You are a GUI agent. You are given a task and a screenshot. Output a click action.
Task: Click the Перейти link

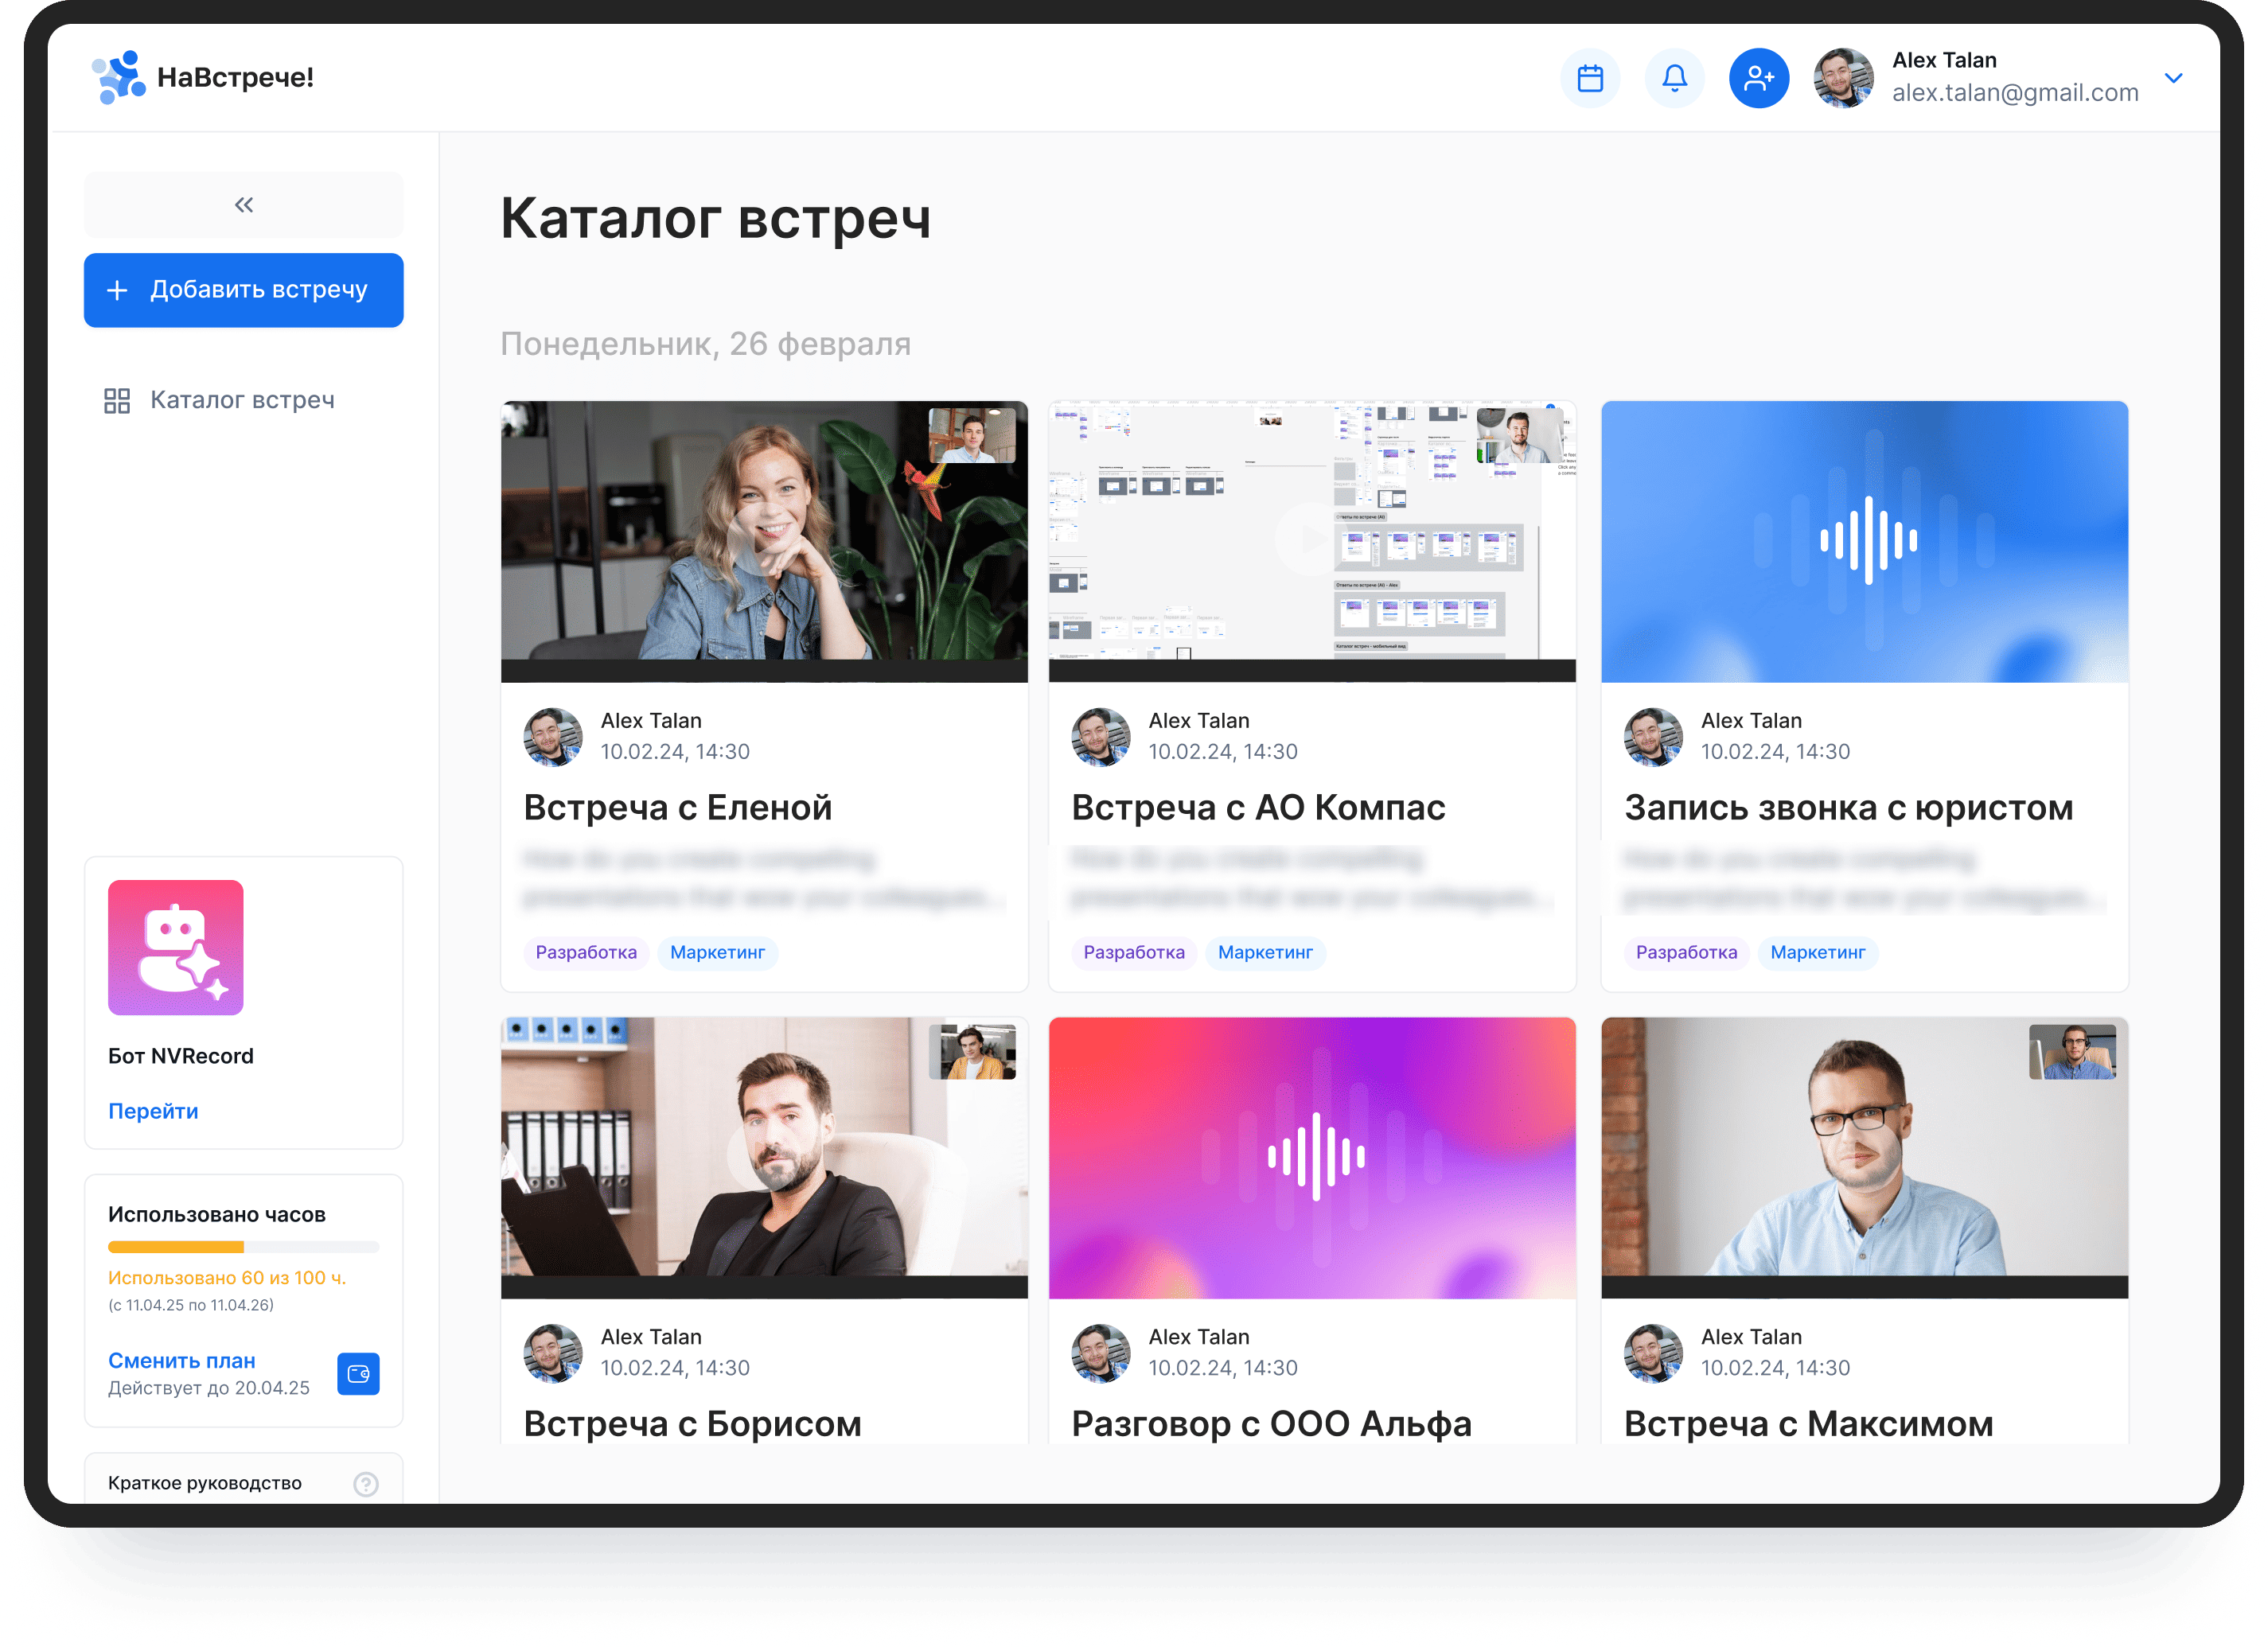click(153, 1111)
